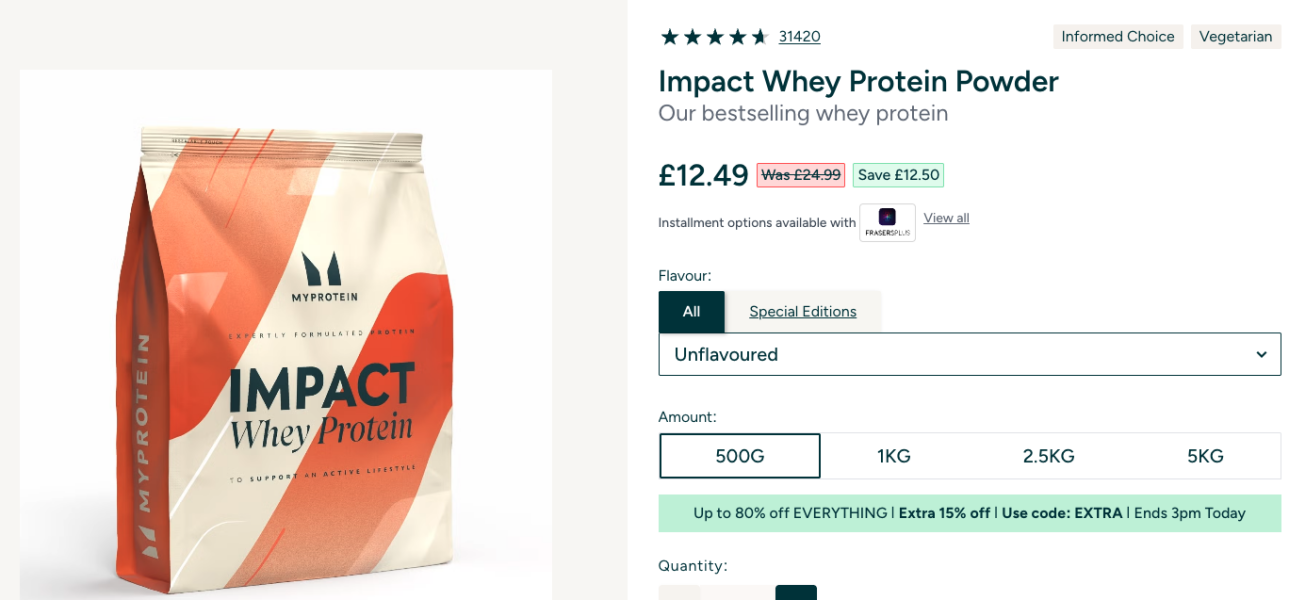Pick the 2.5KG amount option
The image size is (1289, 600).
1048,456
